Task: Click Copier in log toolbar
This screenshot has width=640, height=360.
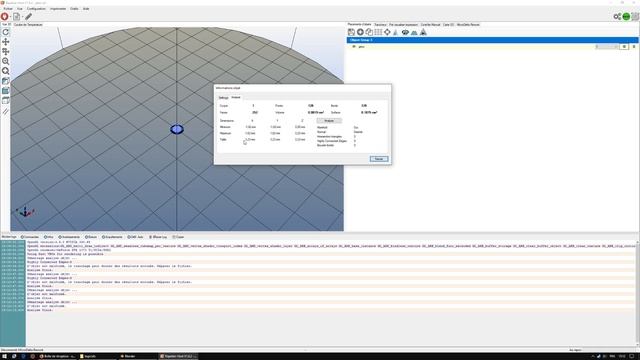Action: [x=178, y=237]
